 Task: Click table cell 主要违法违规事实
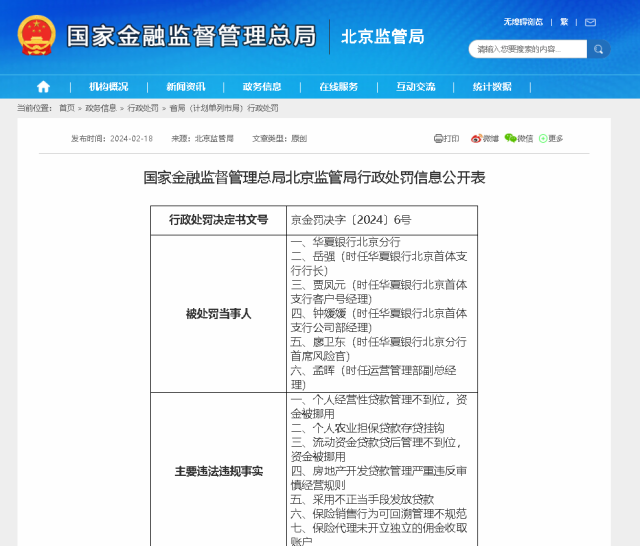pos(218,471)
